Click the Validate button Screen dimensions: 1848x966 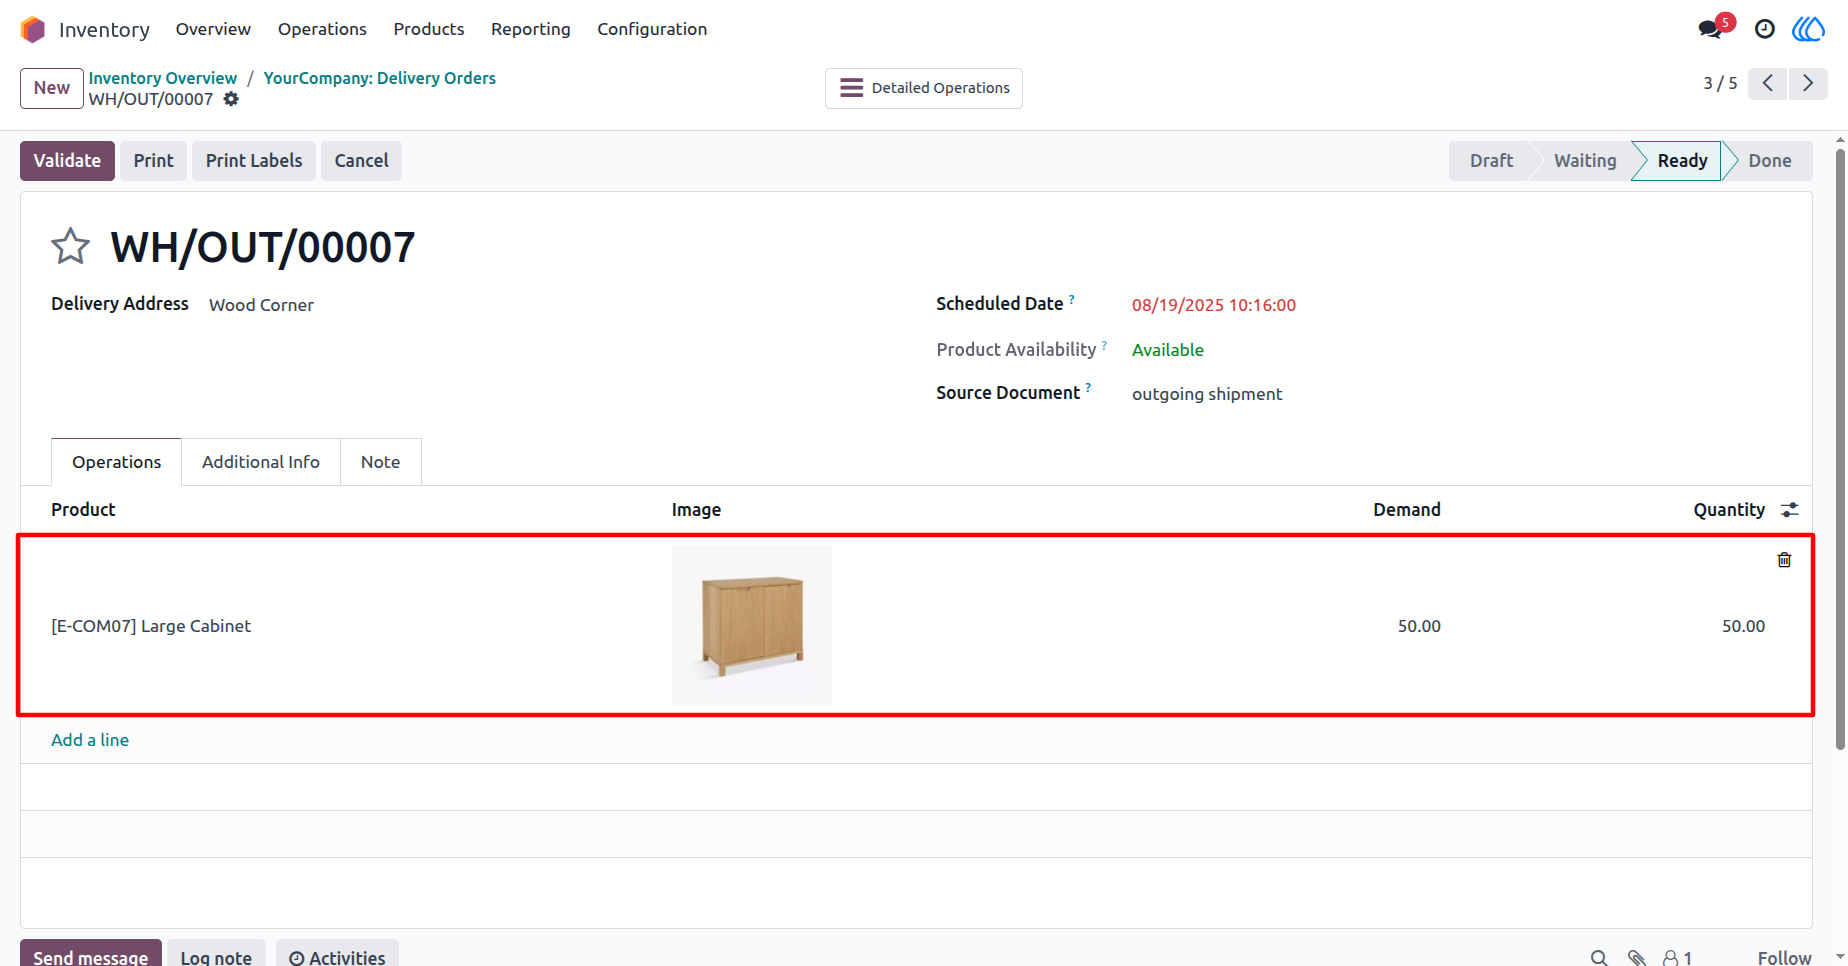point(67,161)
